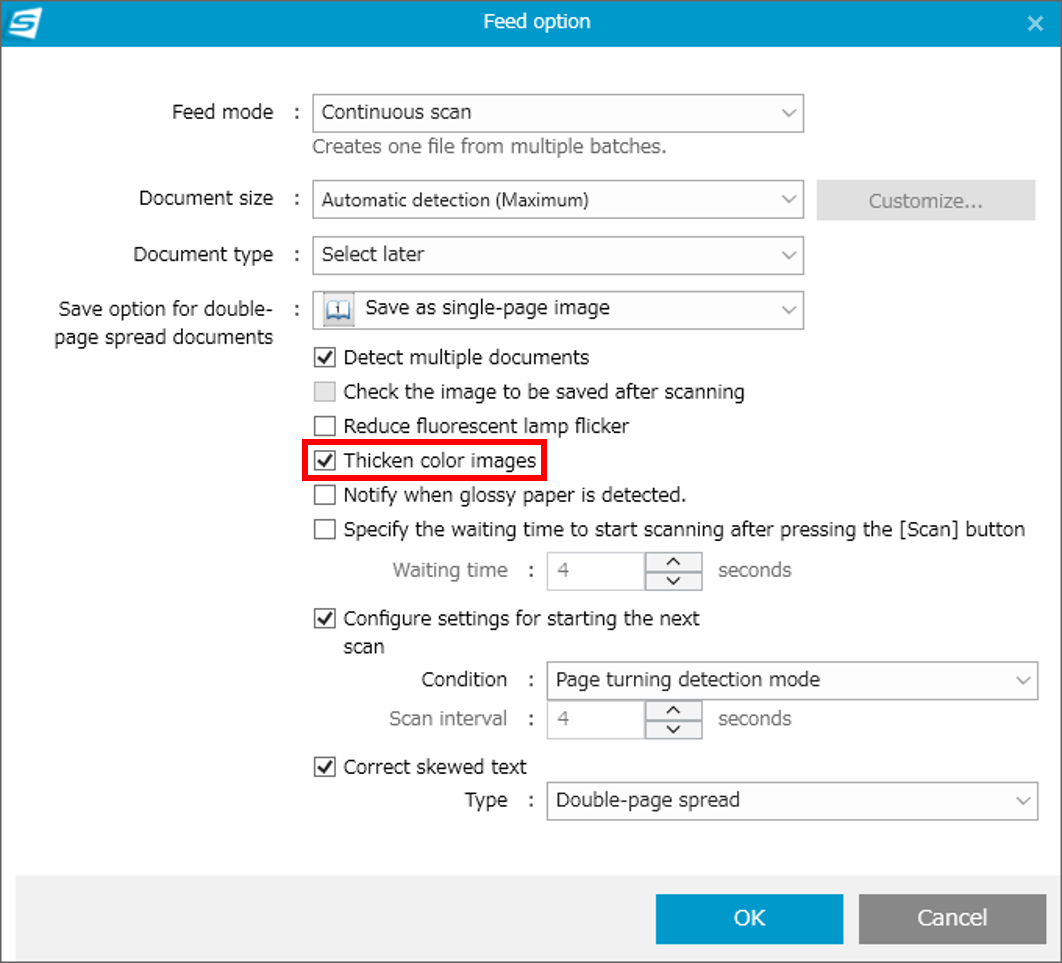Expand the Document type dropdown
Image resolution: width=1062 pixels, height=963 pixels.
558,255
